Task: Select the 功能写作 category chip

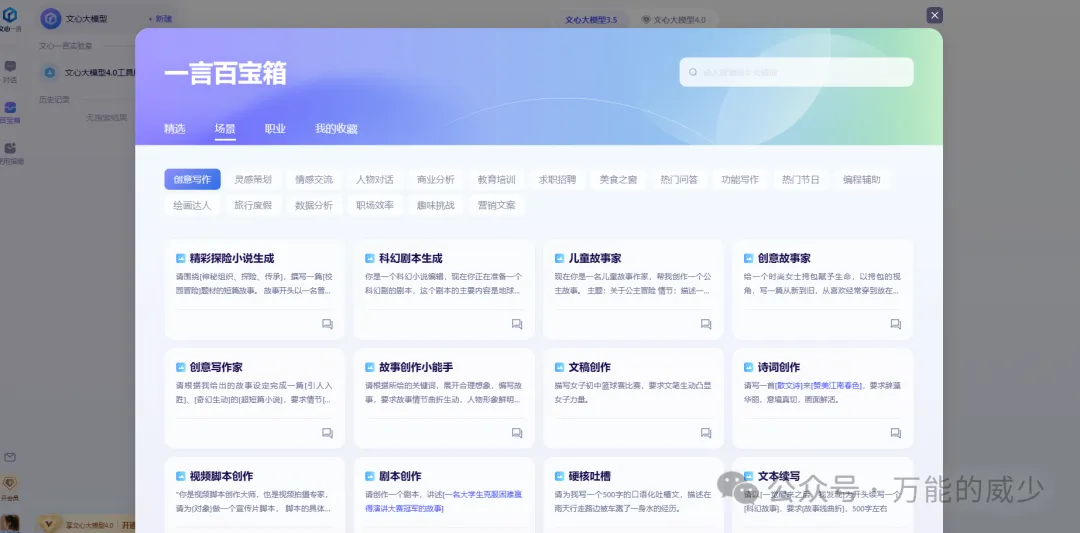Action: [740, 179]
